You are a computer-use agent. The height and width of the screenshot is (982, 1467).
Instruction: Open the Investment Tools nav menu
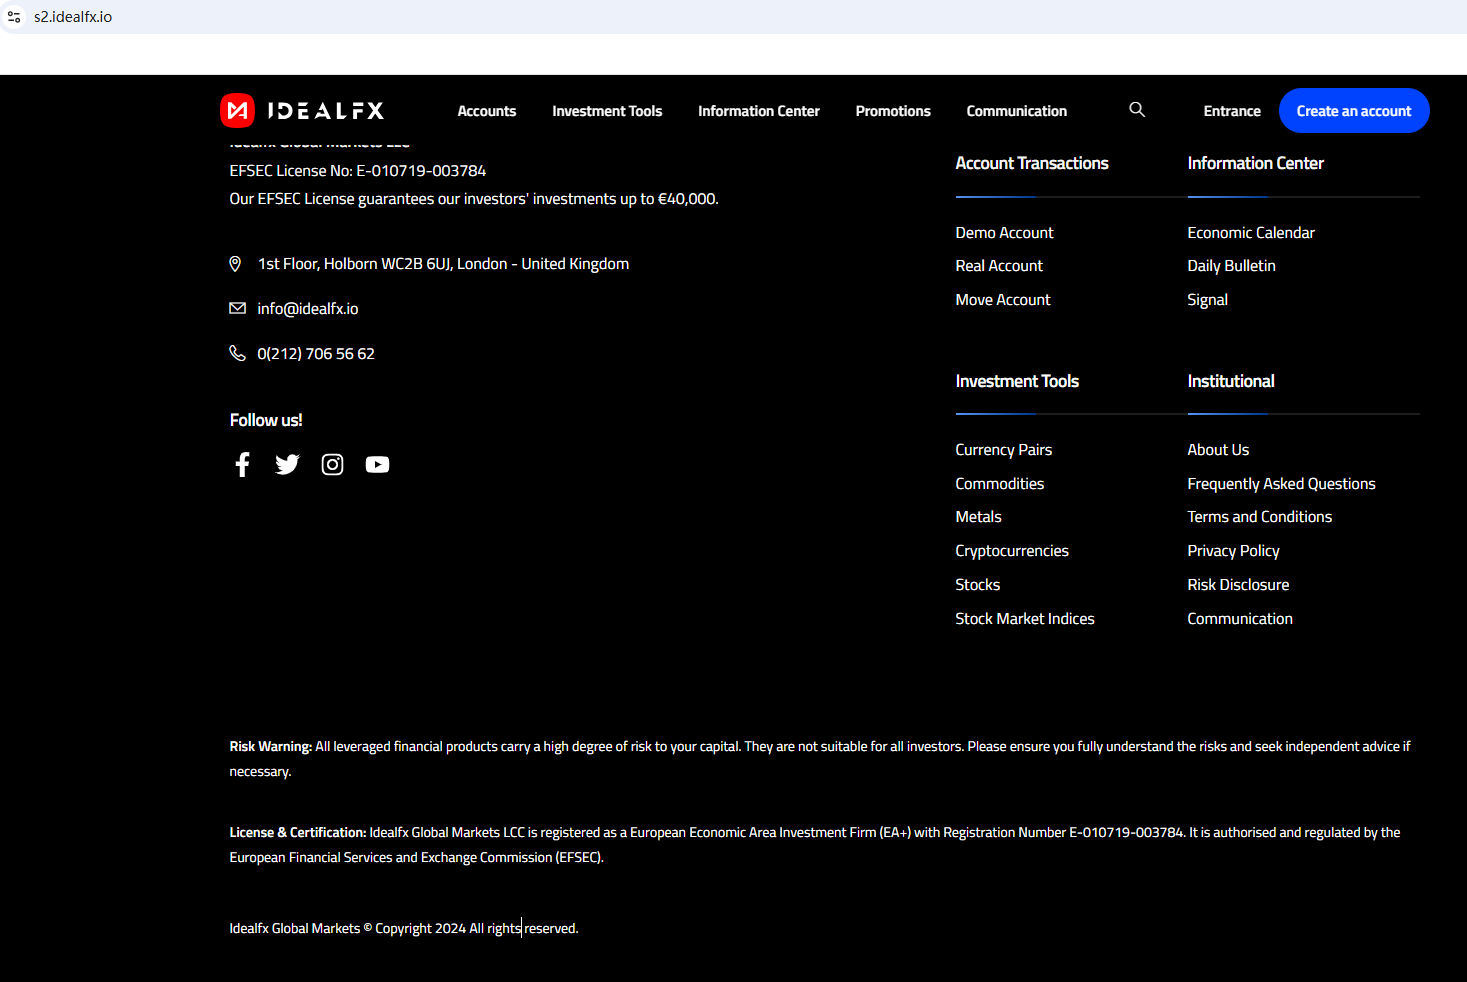click(607, 111)
